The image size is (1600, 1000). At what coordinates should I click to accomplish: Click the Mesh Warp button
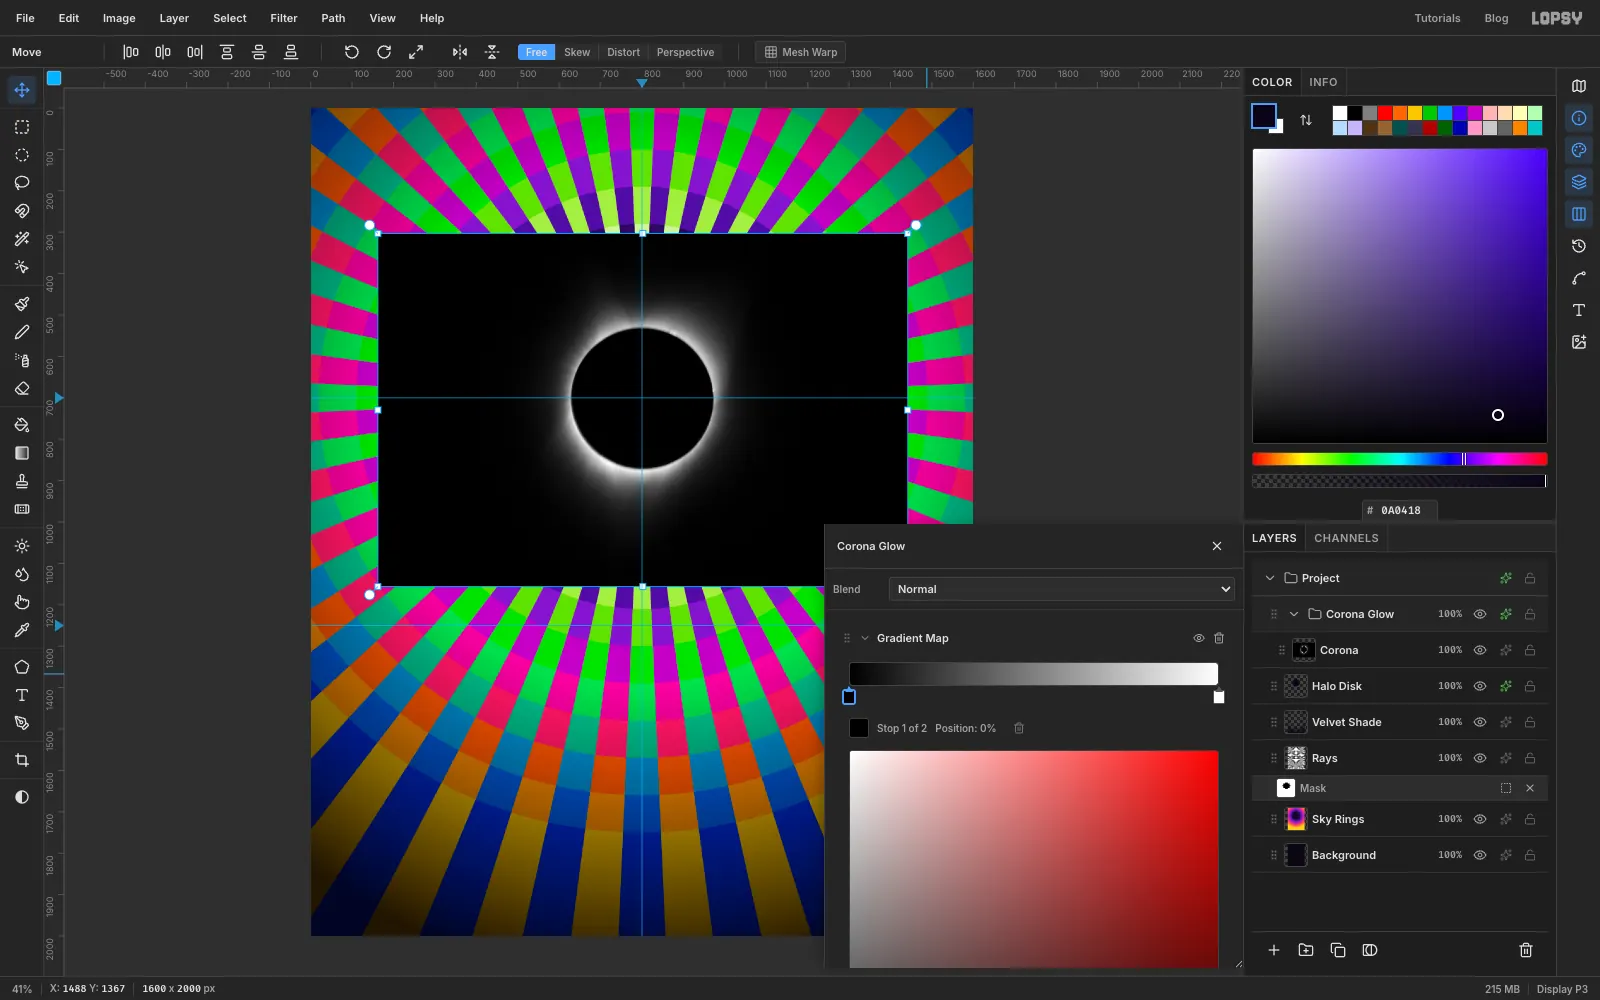pyautogui.click(x=801, y=52)
